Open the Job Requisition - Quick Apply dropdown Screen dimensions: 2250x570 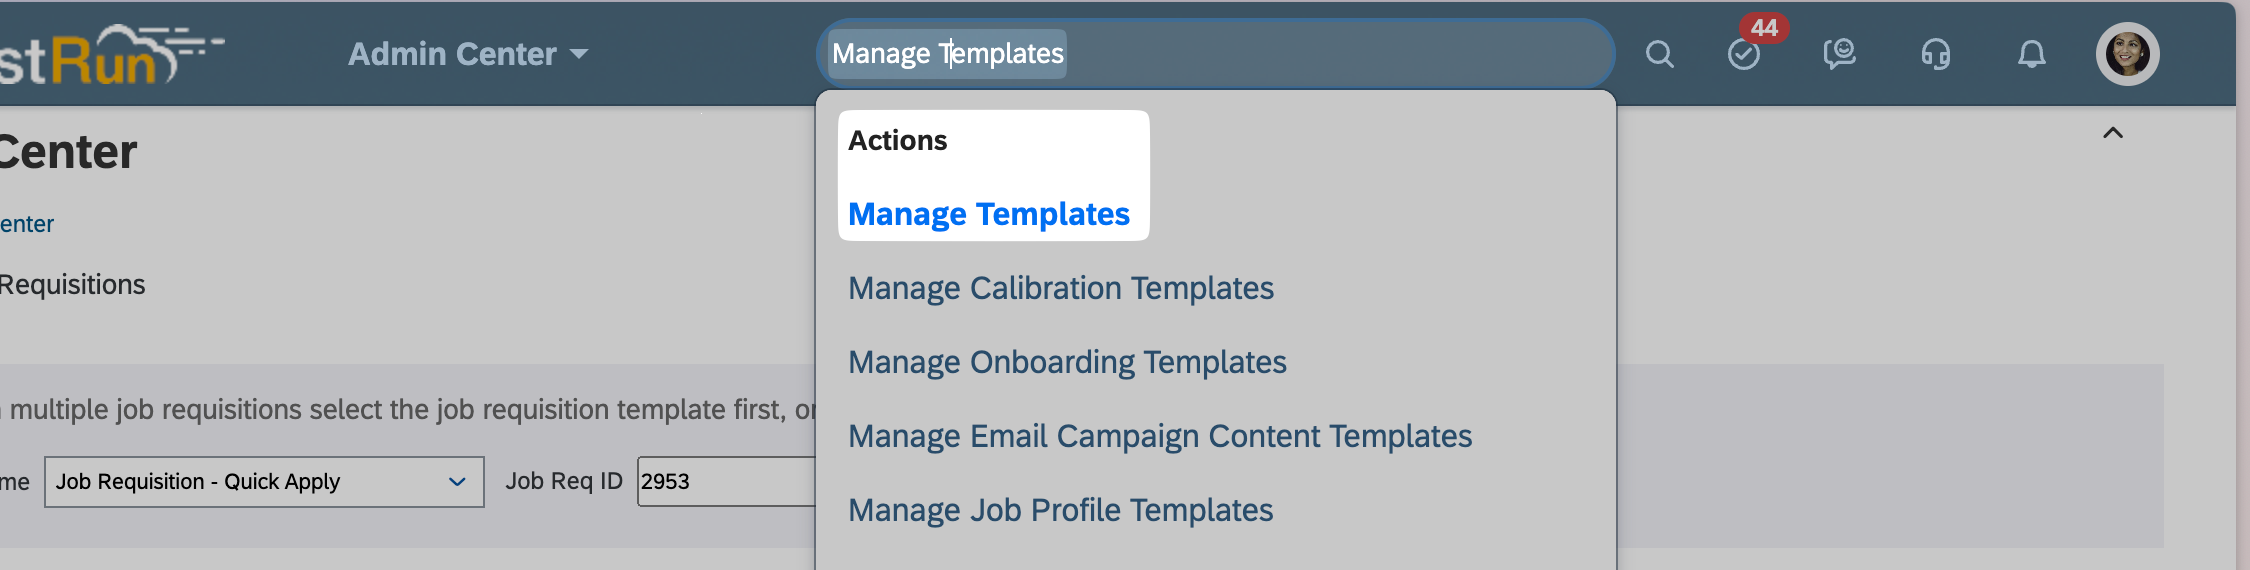[264, 482]
